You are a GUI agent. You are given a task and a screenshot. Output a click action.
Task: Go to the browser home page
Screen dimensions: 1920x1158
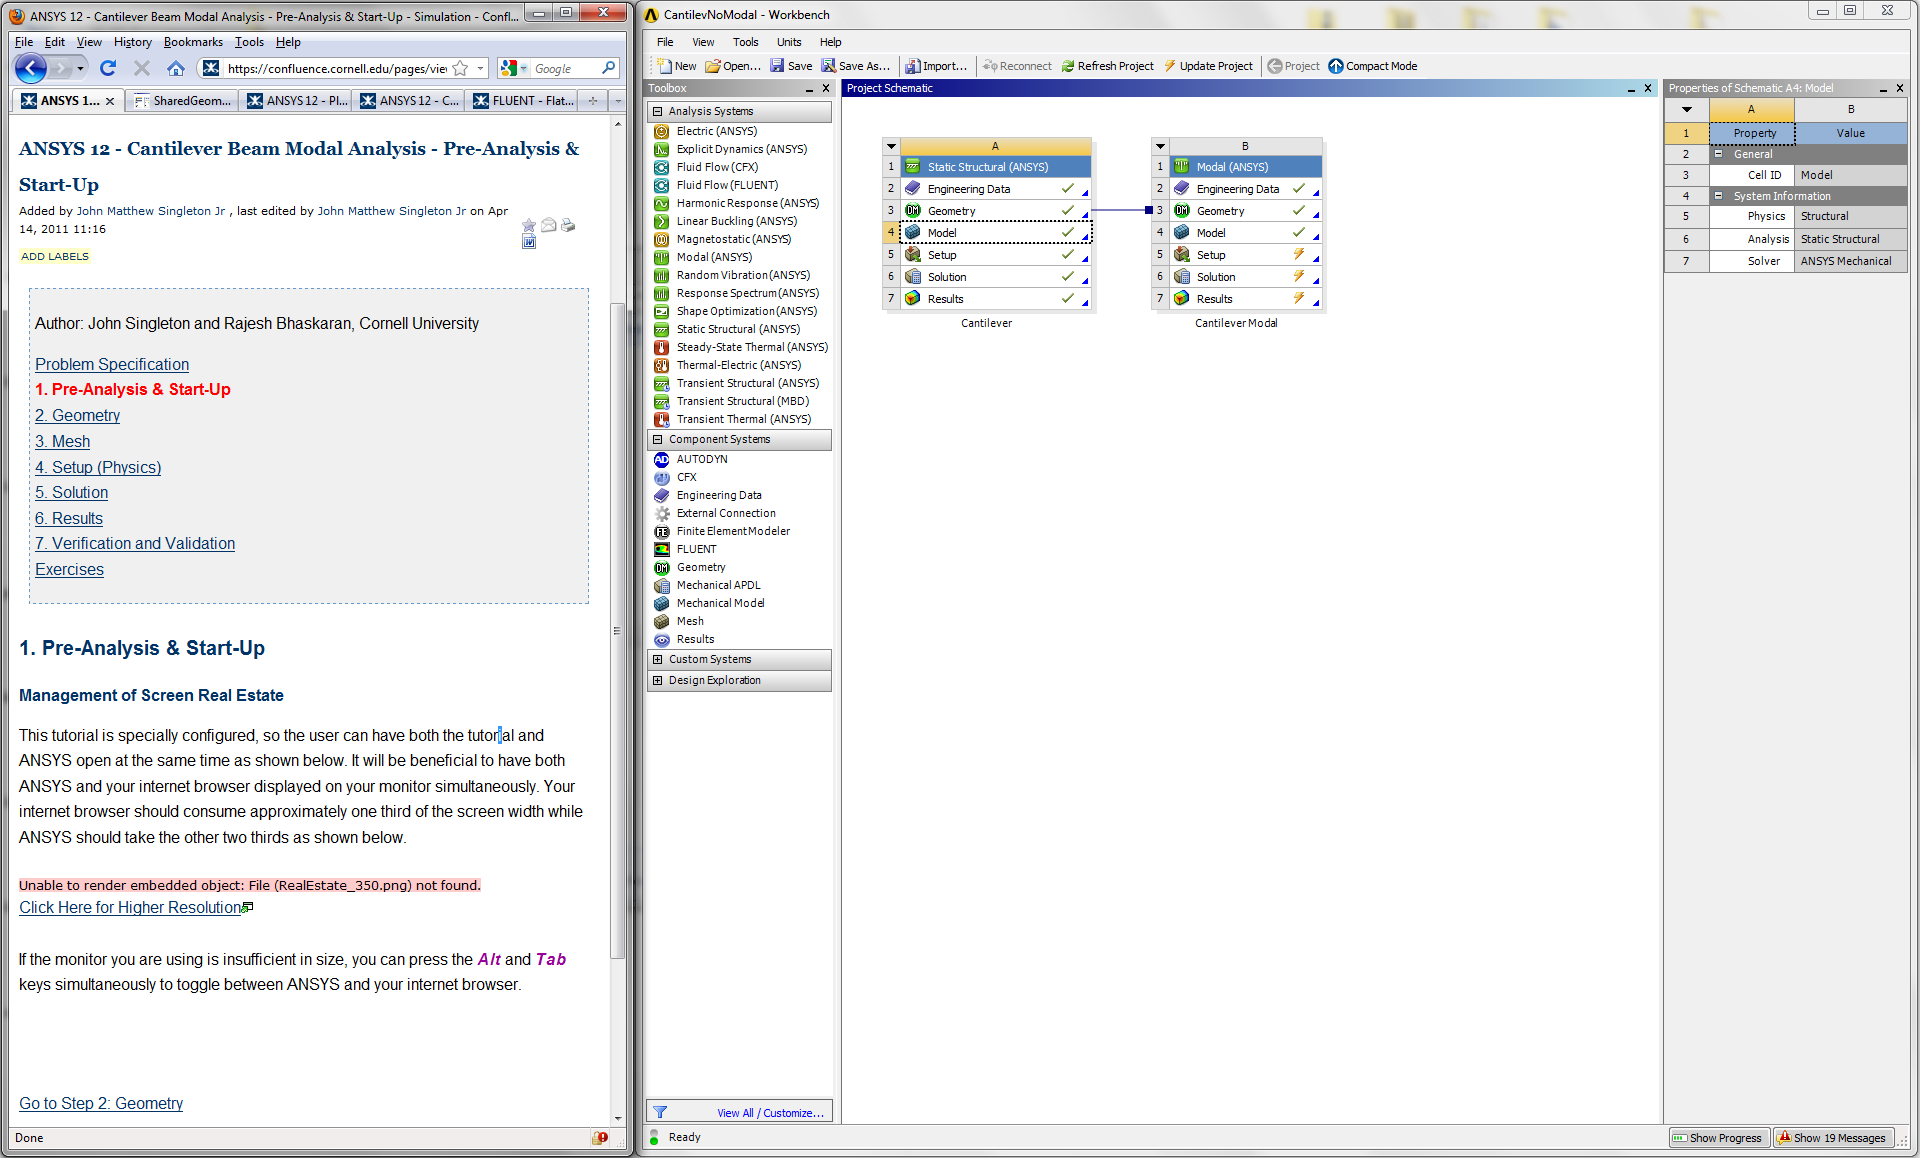click(176, 68)
